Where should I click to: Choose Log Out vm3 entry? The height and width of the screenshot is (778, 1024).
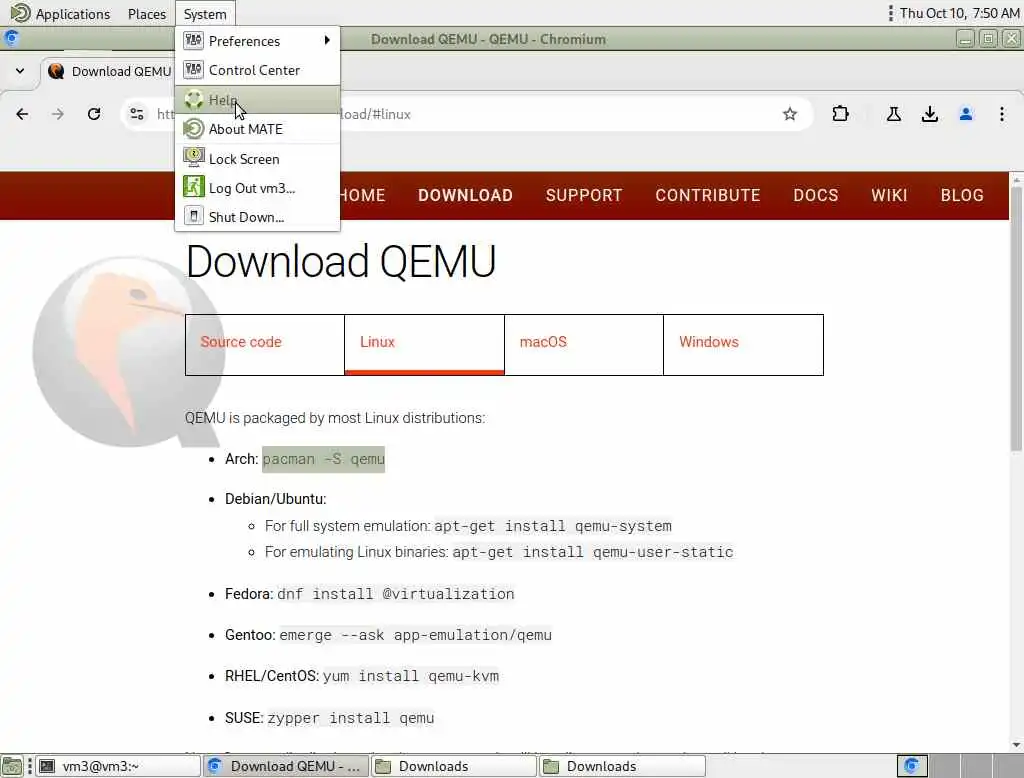pyautogui.click(x=257, y=188)
